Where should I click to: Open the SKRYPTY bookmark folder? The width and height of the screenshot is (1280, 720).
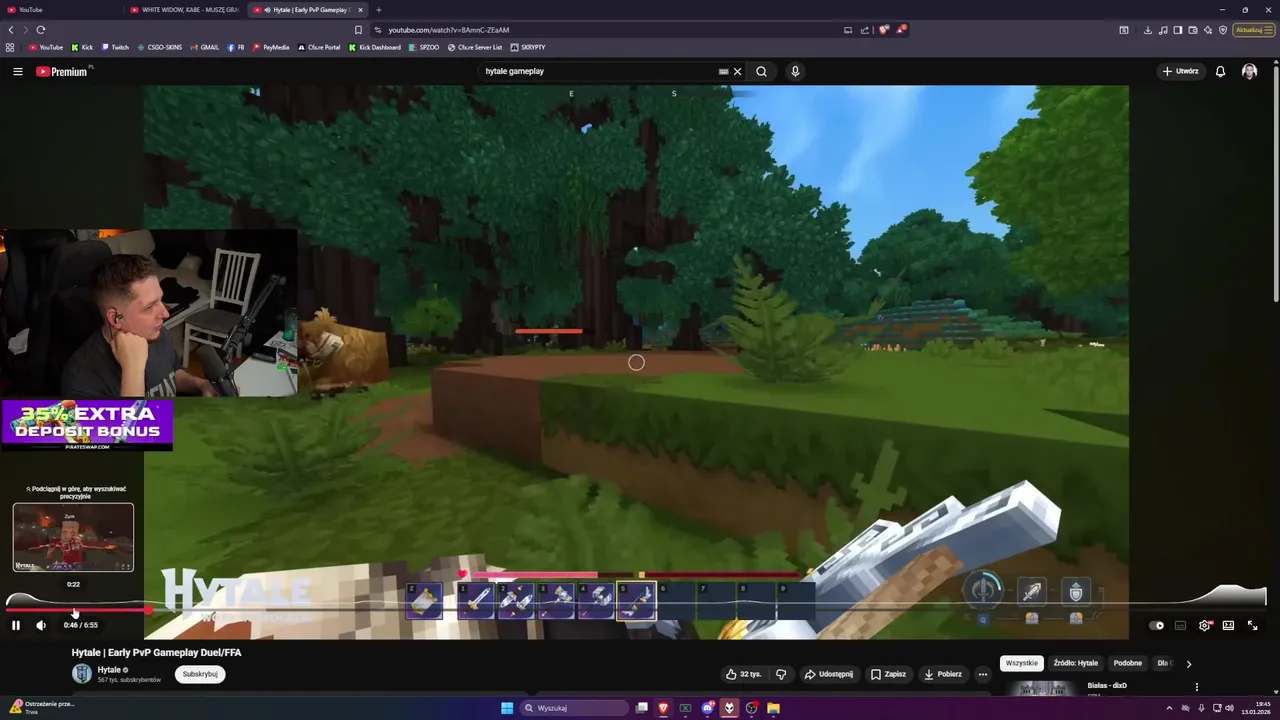[x=528, y=47]
